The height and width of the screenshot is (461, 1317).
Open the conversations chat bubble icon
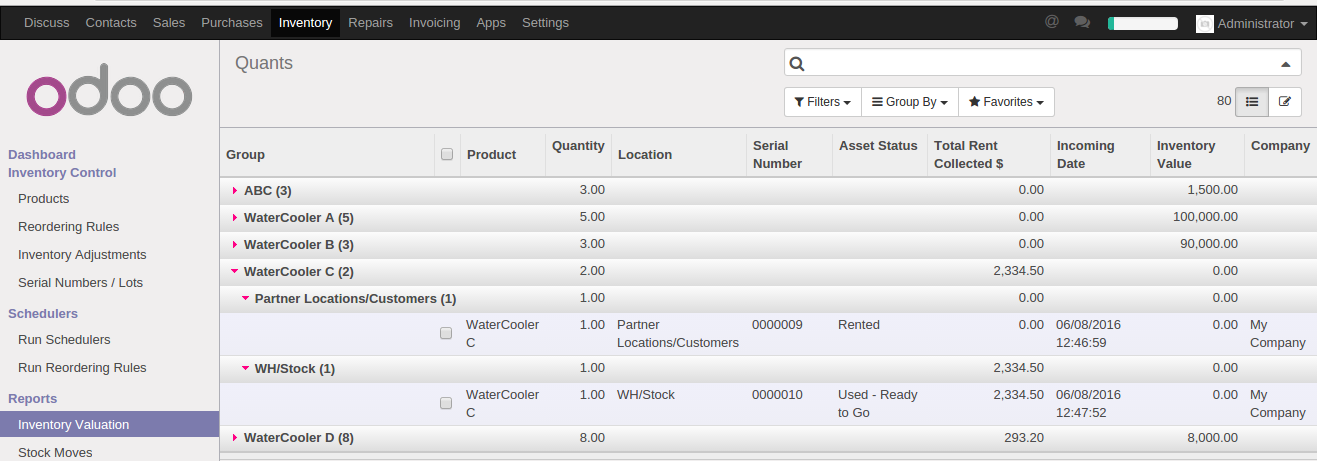click(x=1082, y=22)
